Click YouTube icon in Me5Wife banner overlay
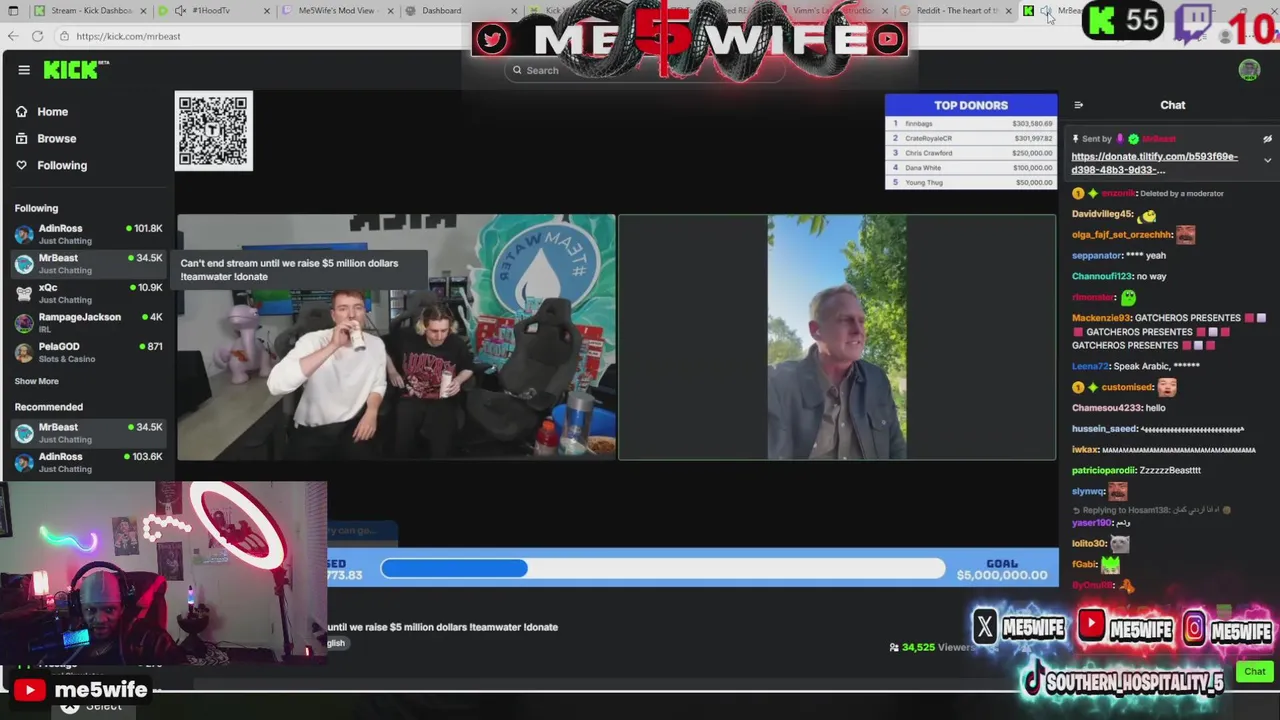 (x=888, y=39)
